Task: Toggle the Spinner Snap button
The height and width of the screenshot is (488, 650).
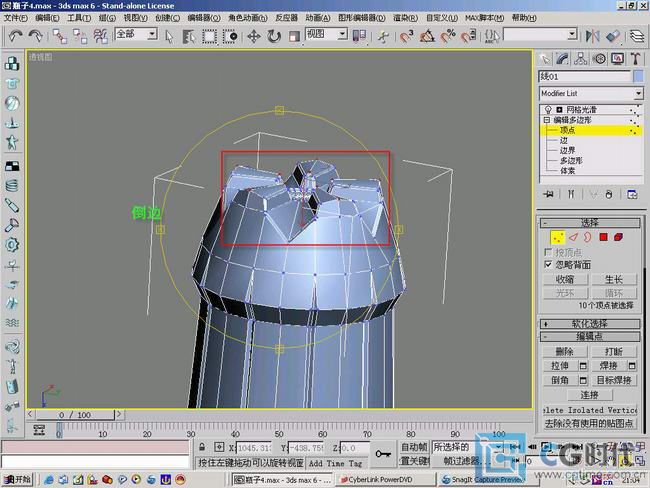Action: [468, 36]
